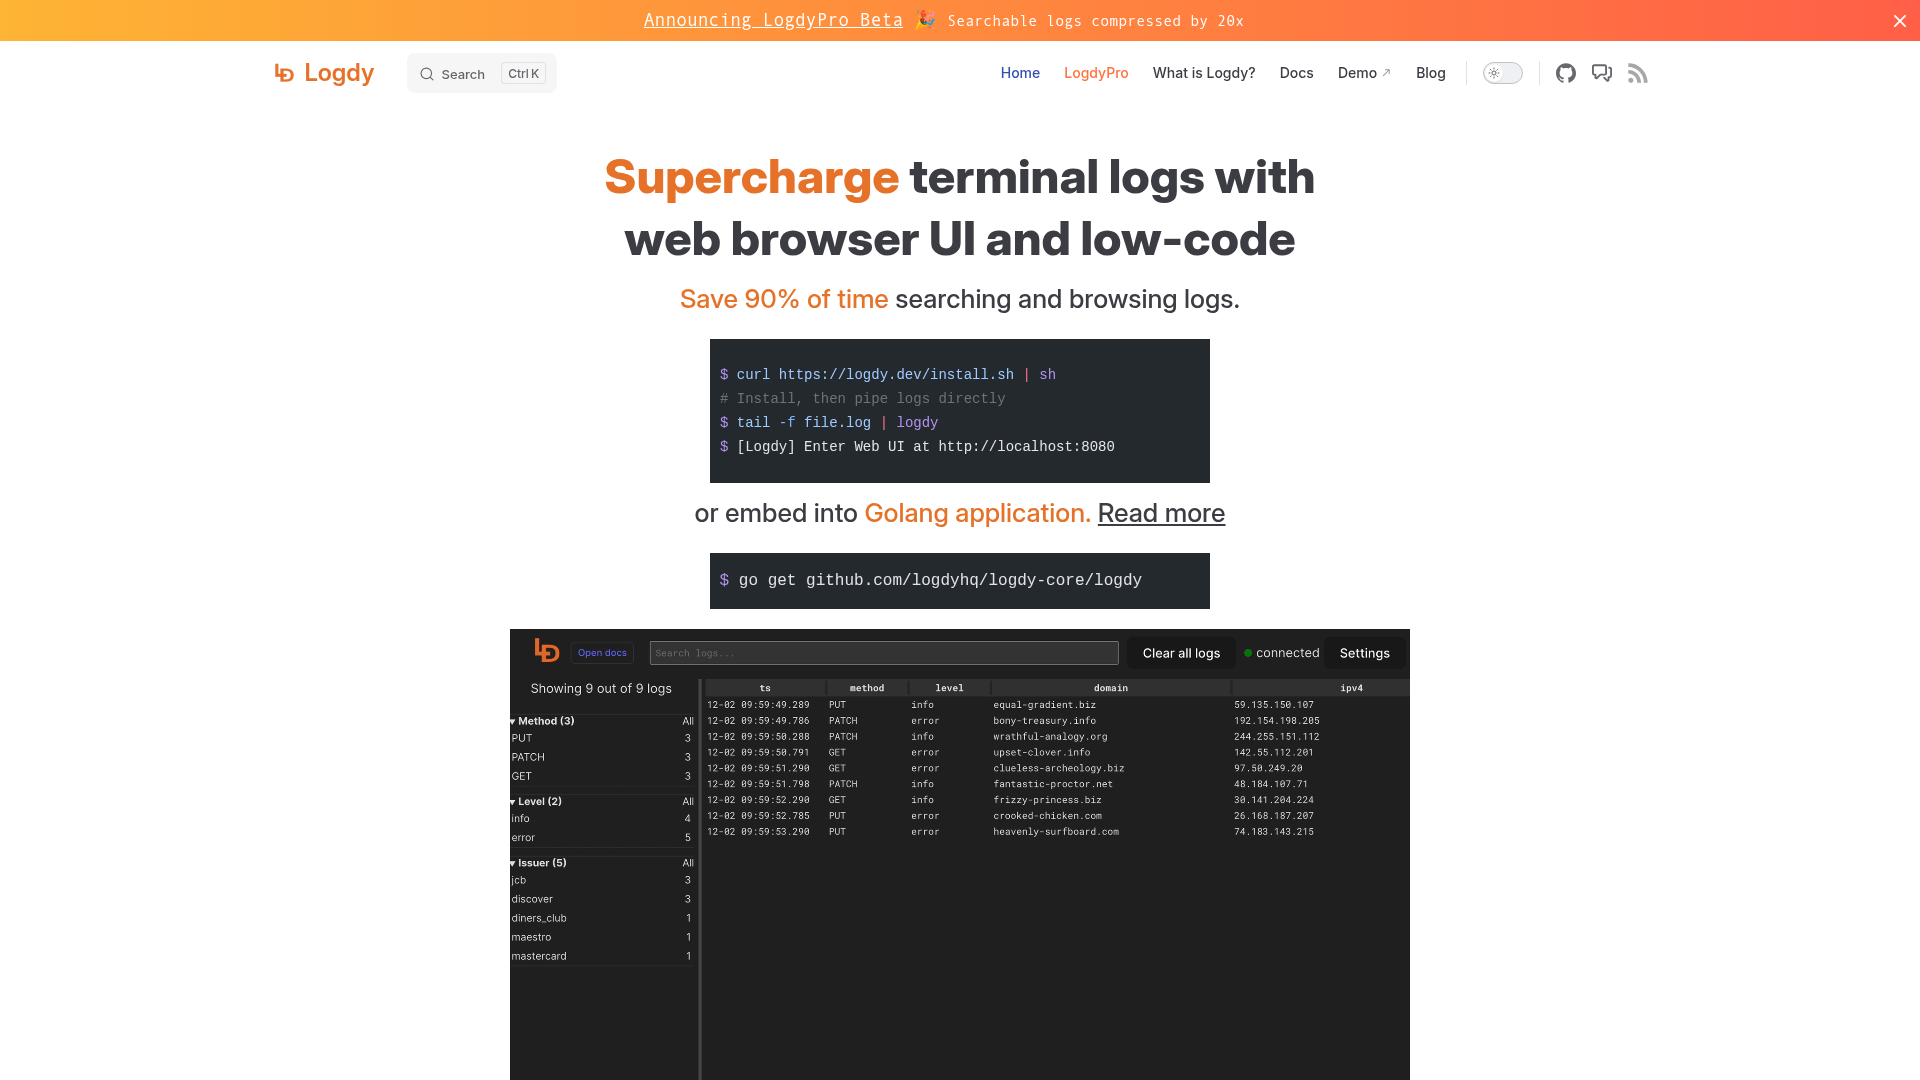Open Docs in navigation
1920x1080 pixels.
click(x=1296, y=73)
